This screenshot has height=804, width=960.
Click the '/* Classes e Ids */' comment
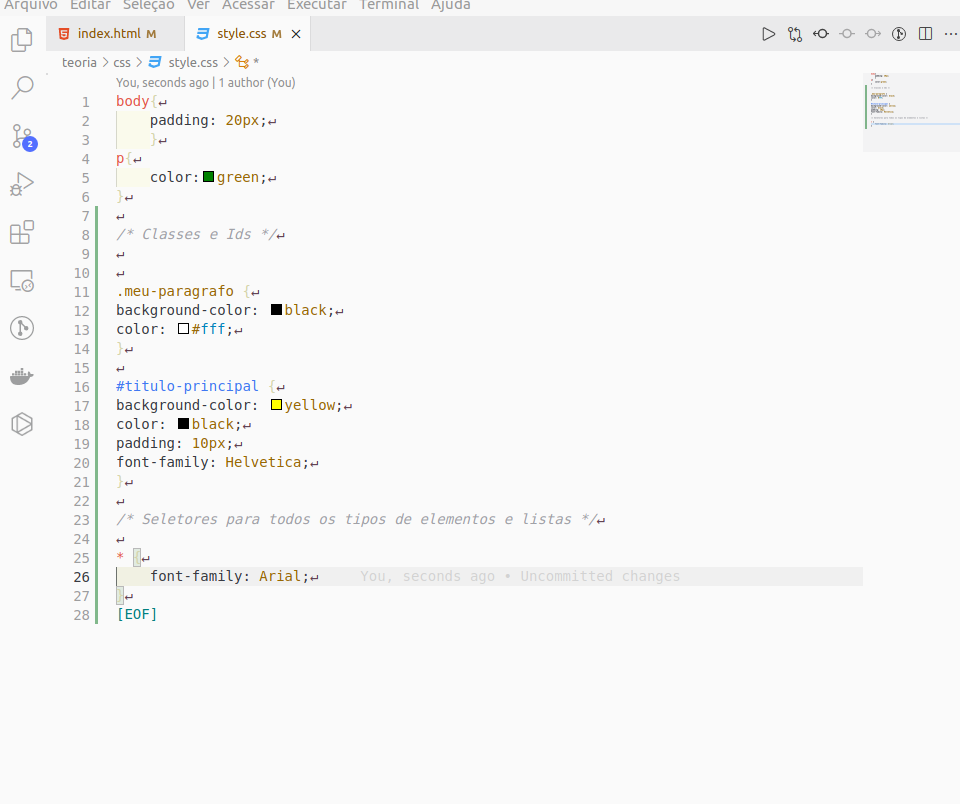pyautogui.click(x=196, y=235)
